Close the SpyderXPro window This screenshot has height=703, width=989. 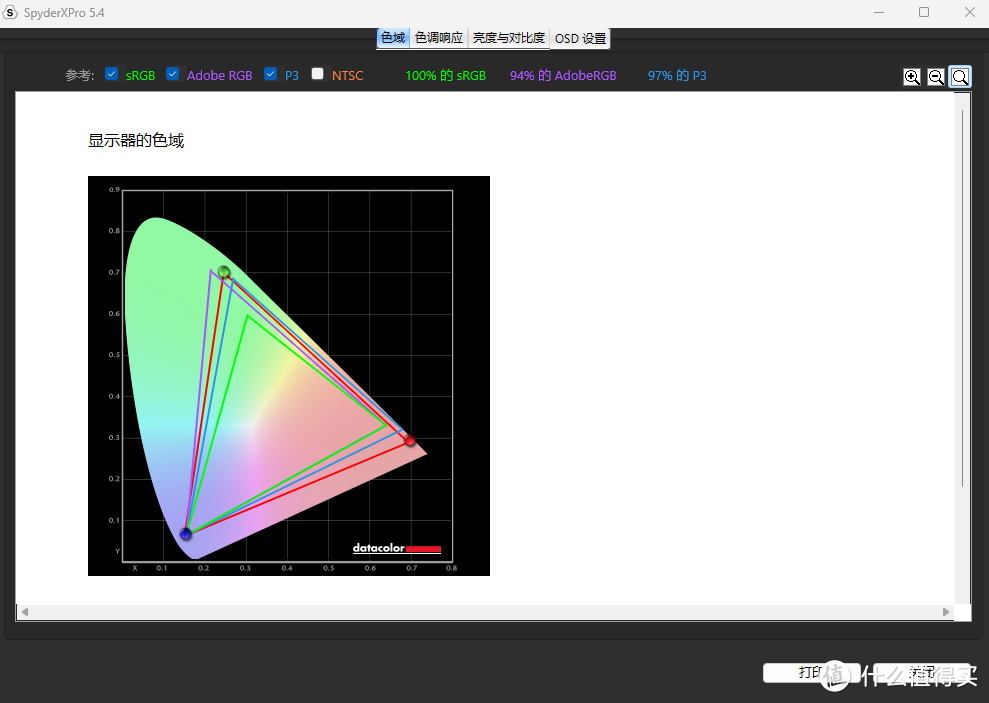point(969,13)
